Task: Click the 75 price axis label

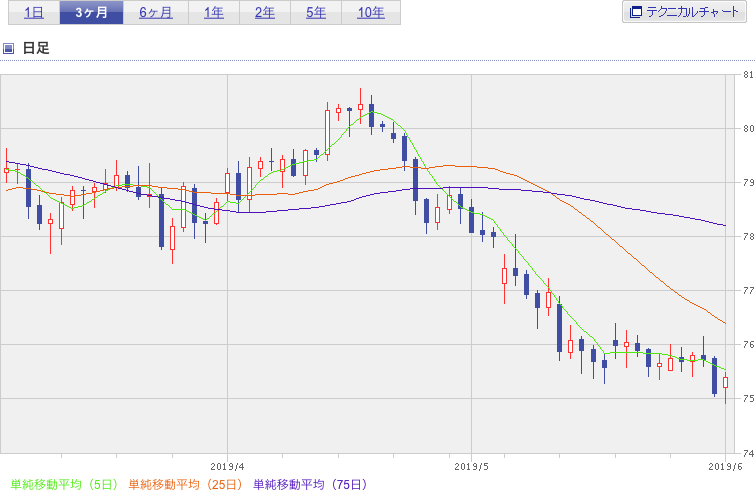Action: (749, 398)
